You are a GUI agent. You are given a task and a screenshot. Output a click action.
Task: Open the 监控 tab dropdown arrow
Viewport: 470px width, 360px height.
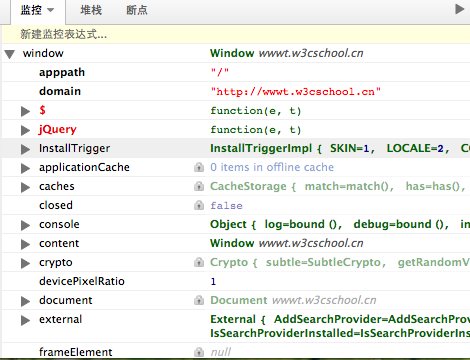[51, 10]
